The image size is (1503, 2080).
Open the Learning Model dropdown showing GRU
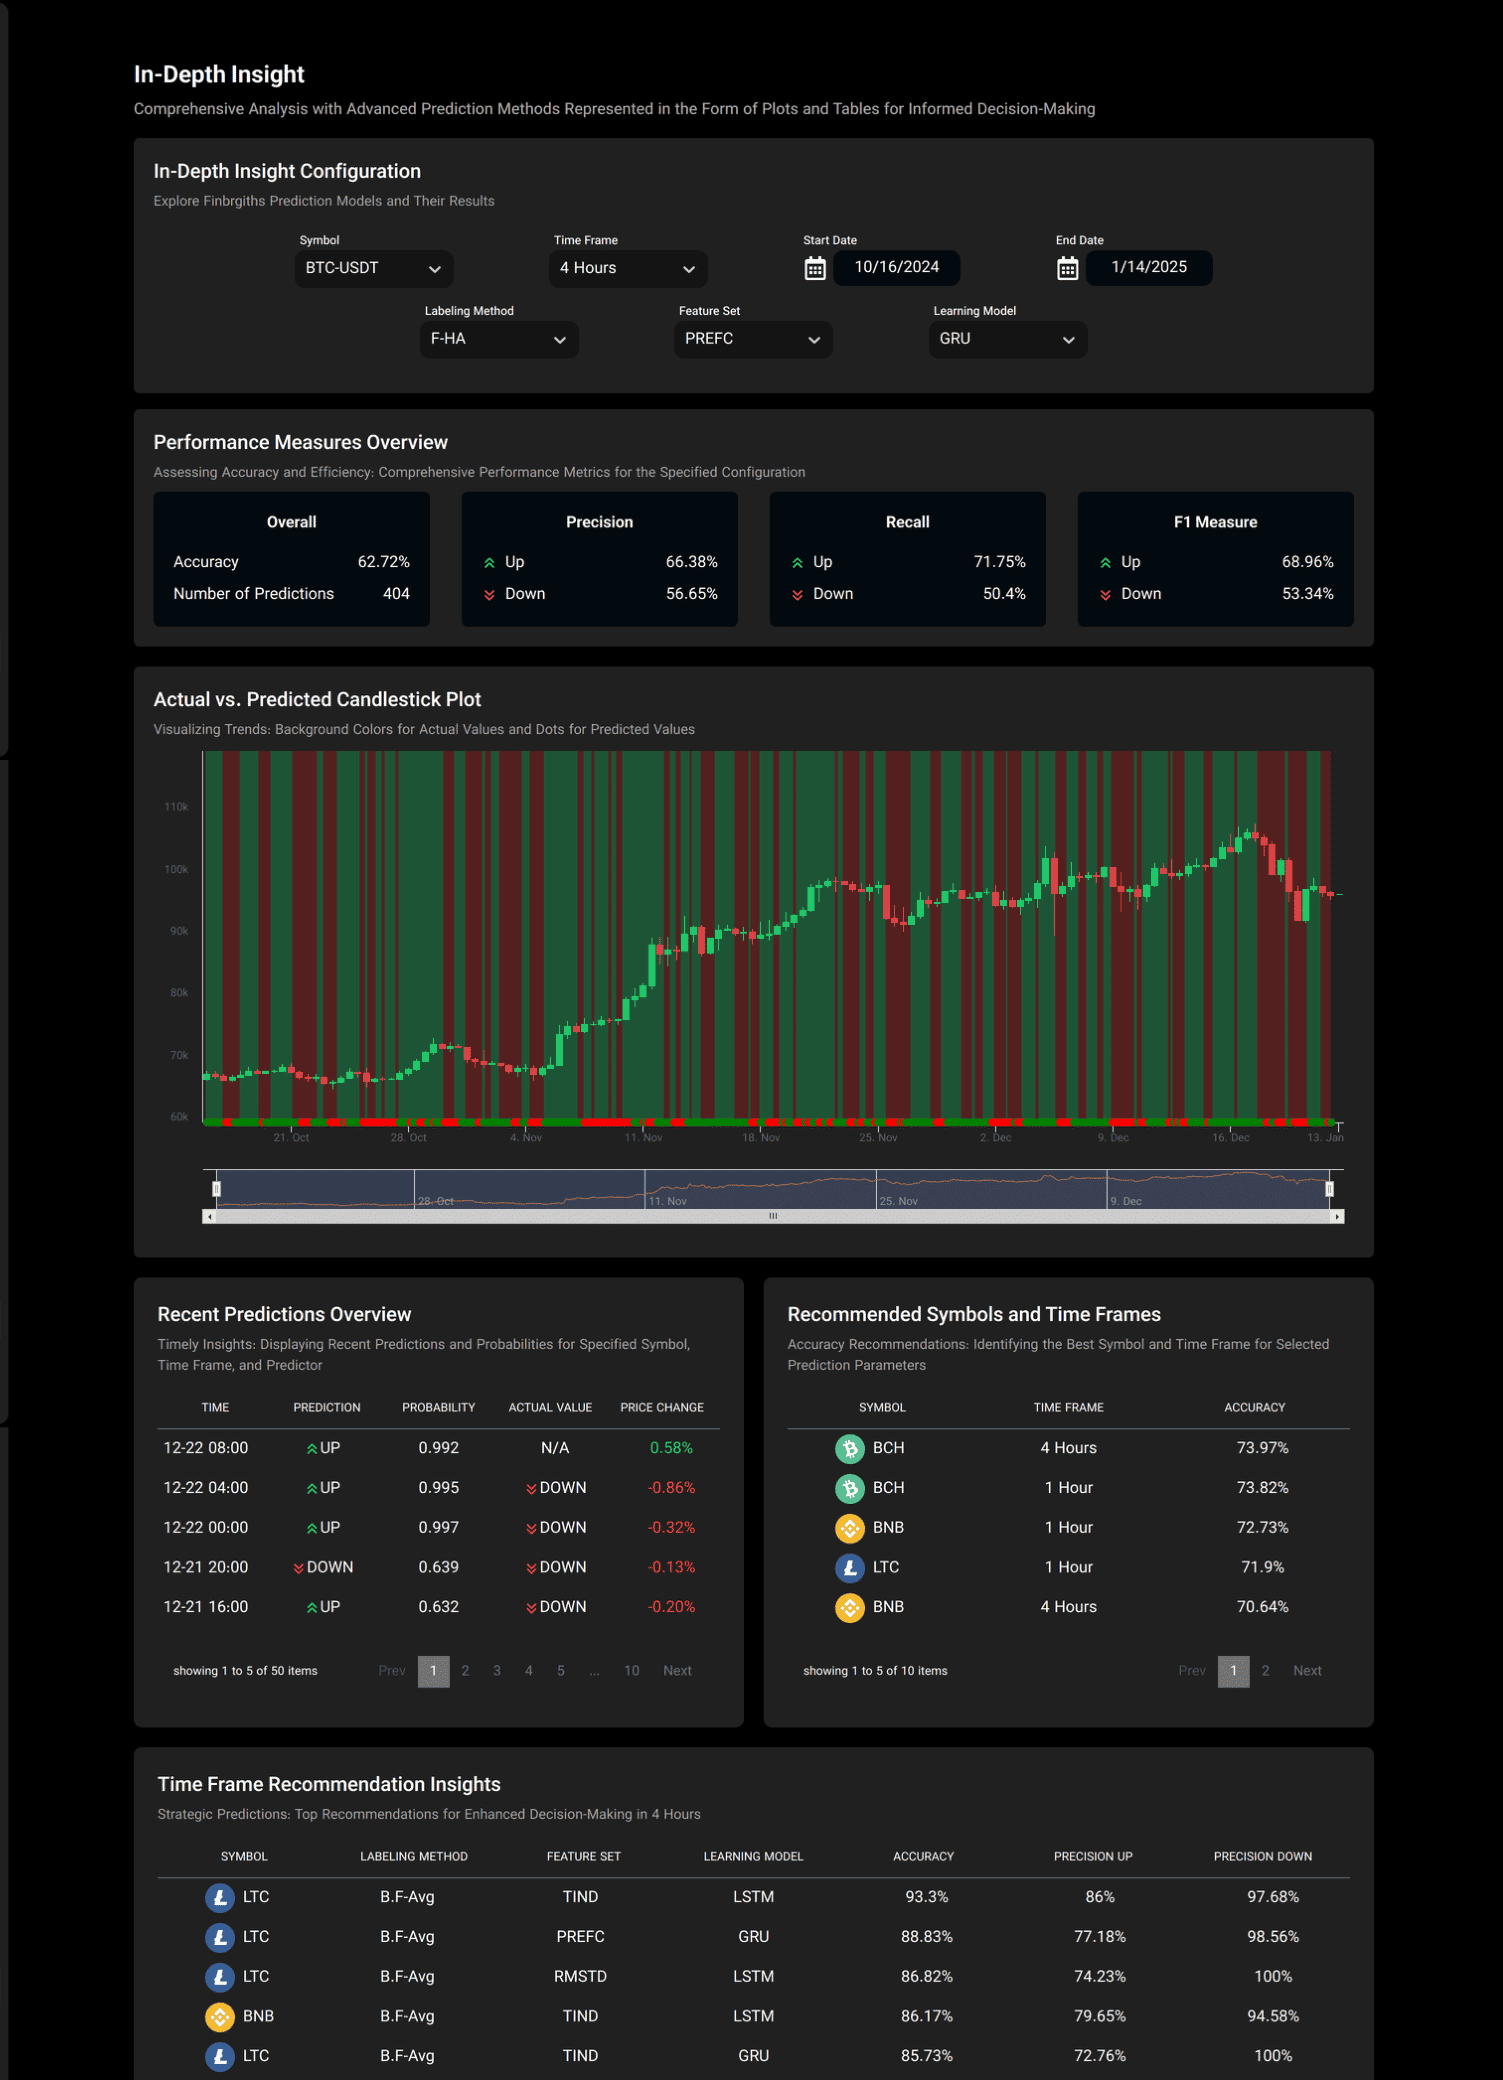click(x=1006, y=339)
